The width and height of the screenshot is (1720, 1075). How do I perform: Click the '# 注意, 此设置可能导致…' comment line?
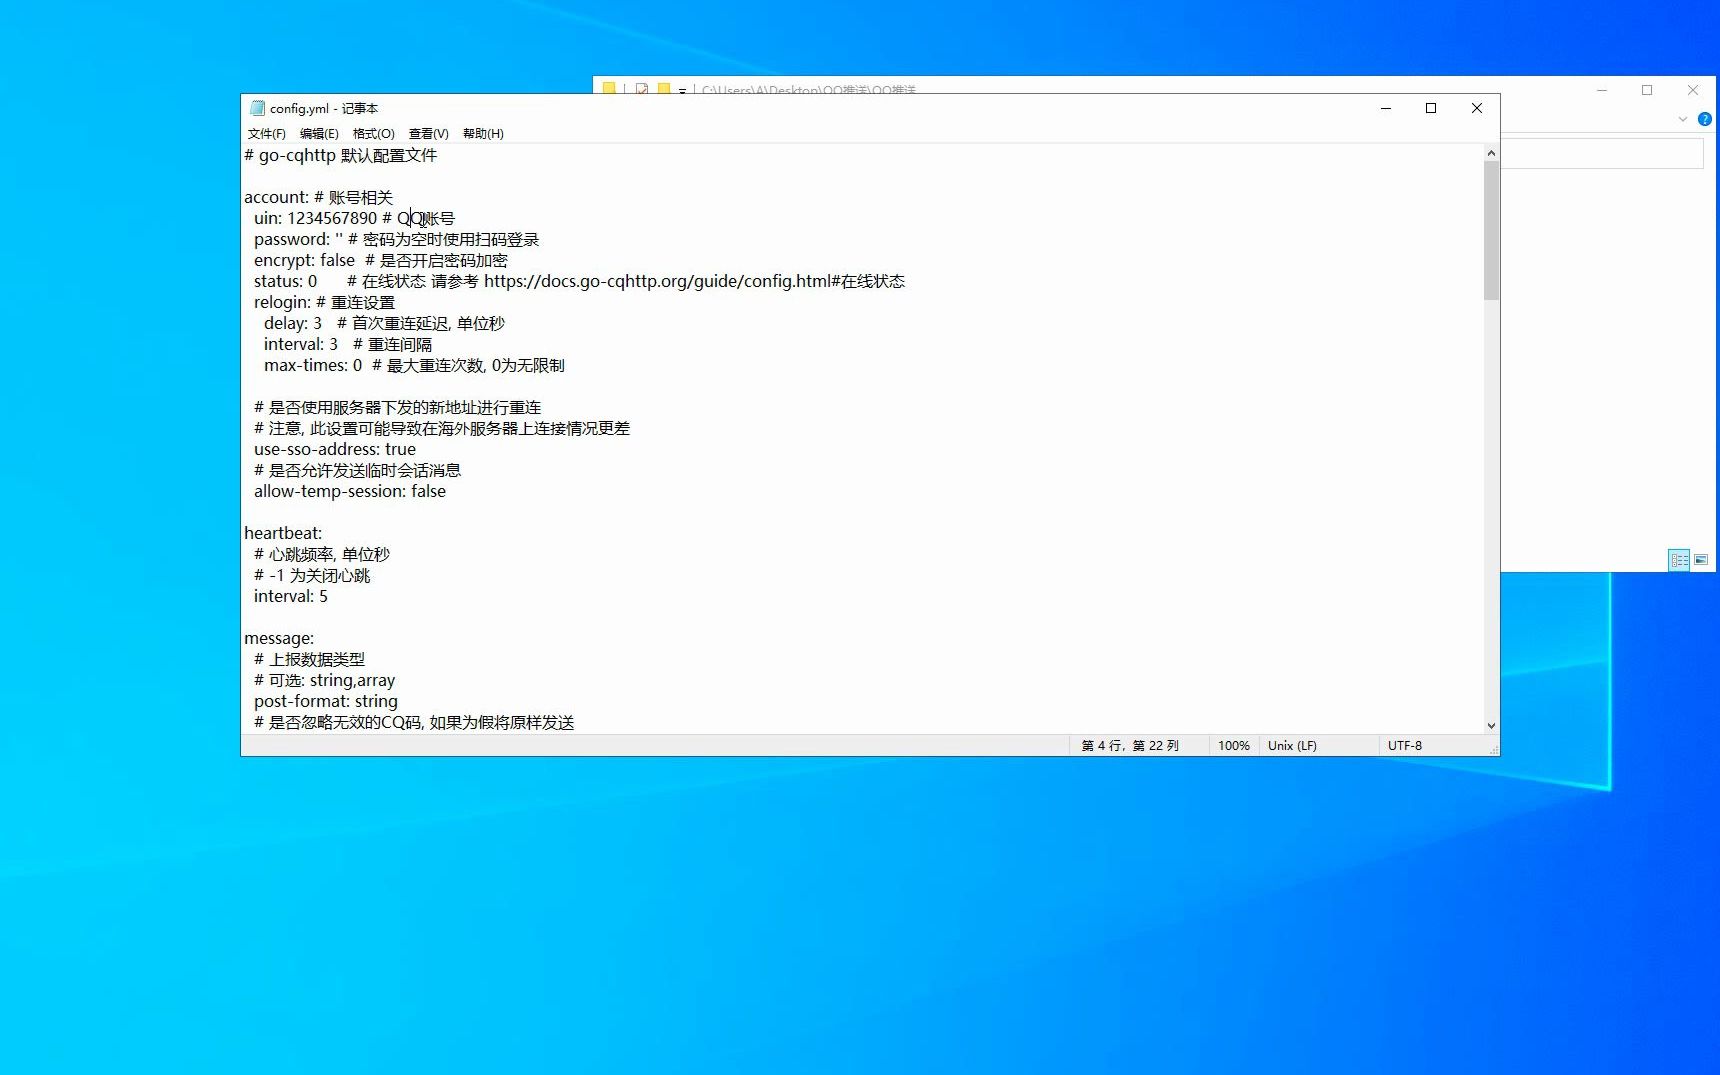point(442,428)
